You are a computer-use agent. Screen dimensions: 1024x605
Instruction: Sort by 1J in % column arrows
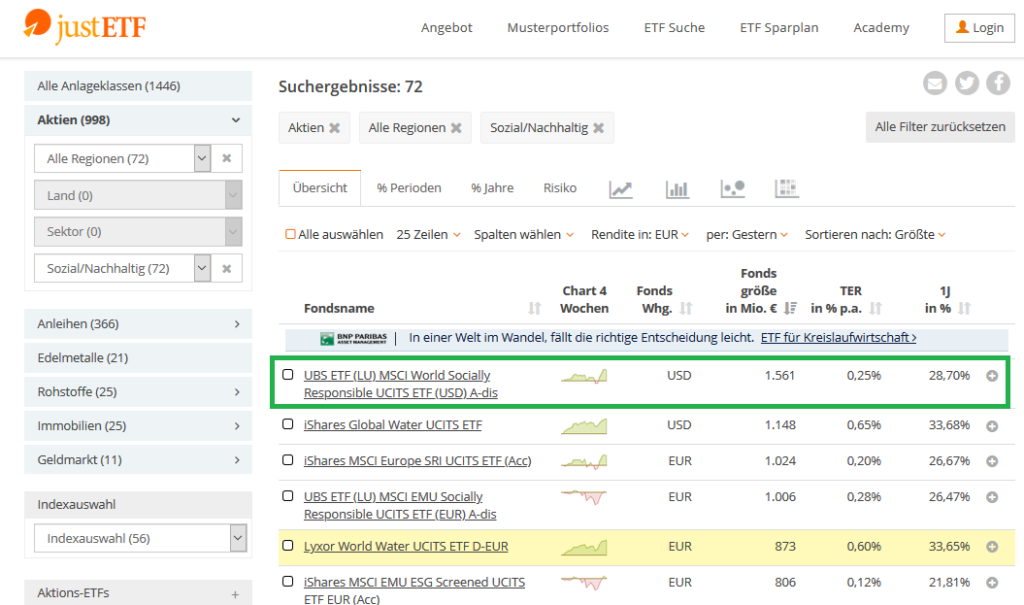[965, 308]
